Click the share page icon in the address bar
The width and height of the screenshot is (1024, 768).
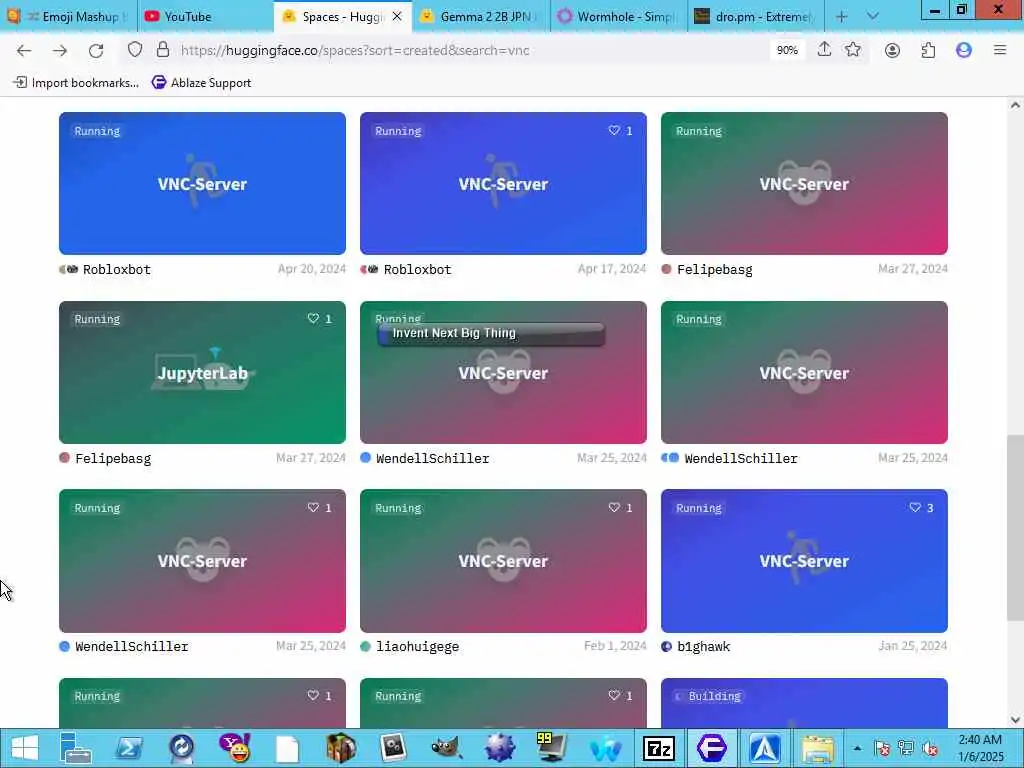coord(824,50)
